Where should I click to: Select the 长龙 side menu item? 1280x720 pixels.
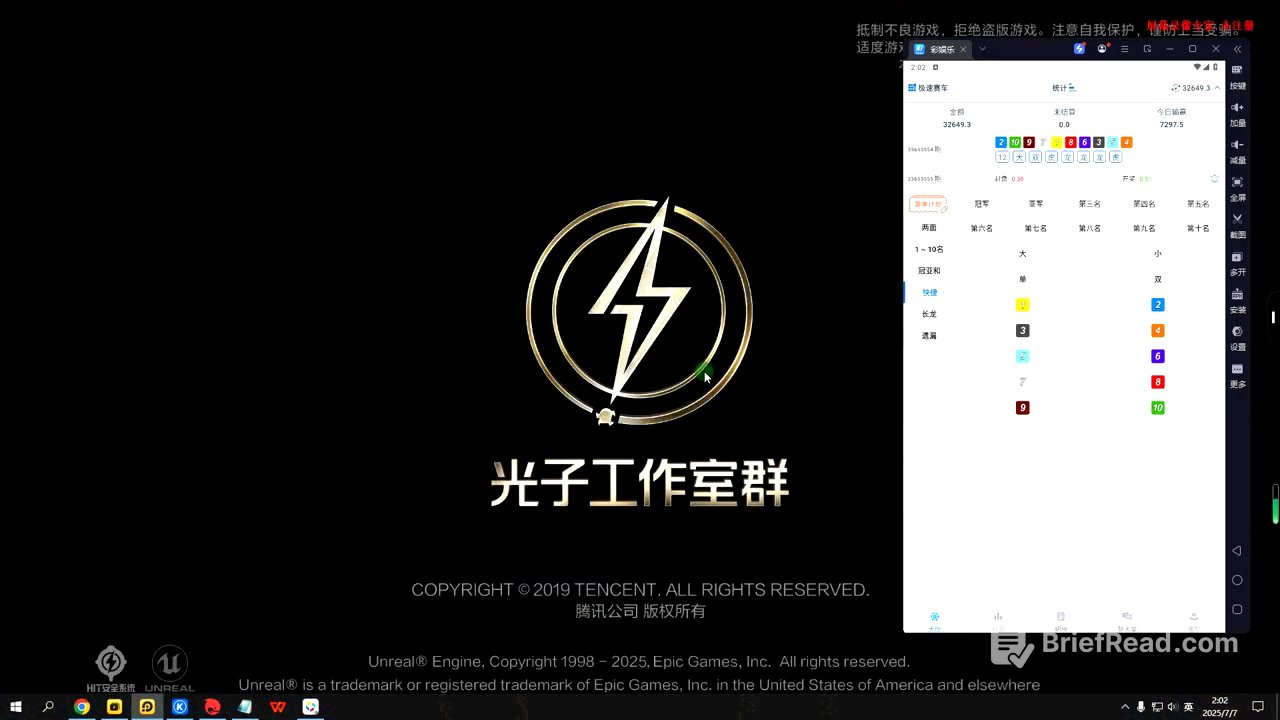pyautogui.click(x=929, y=314)
